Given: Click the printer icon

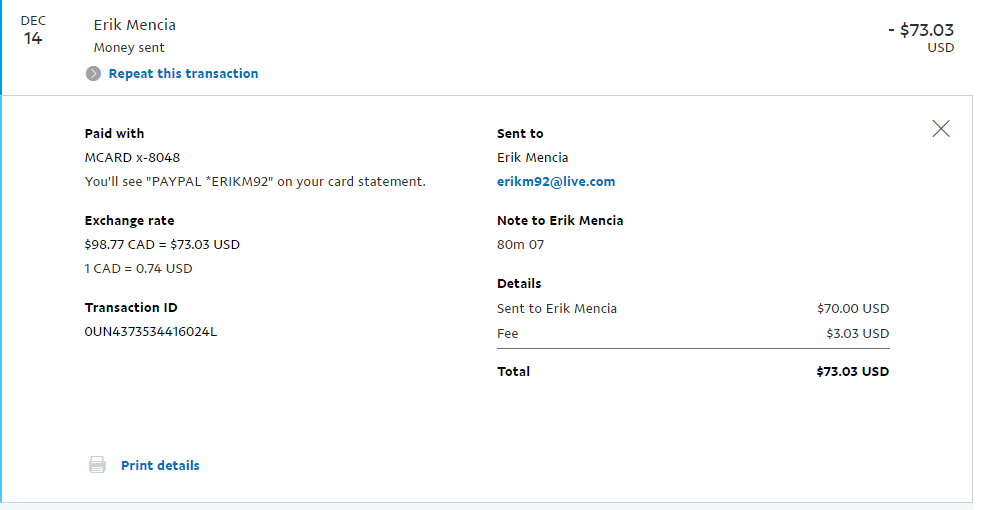Looking at the screenshot, I should click(x=97, y=465).
